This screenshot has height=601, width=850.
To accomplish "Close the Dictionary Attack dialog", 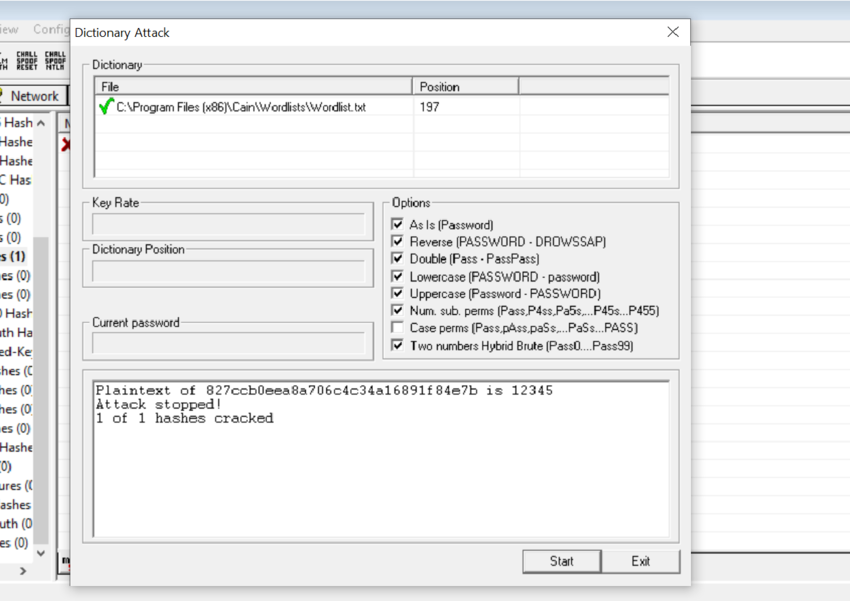I will (x=673, y=32).
